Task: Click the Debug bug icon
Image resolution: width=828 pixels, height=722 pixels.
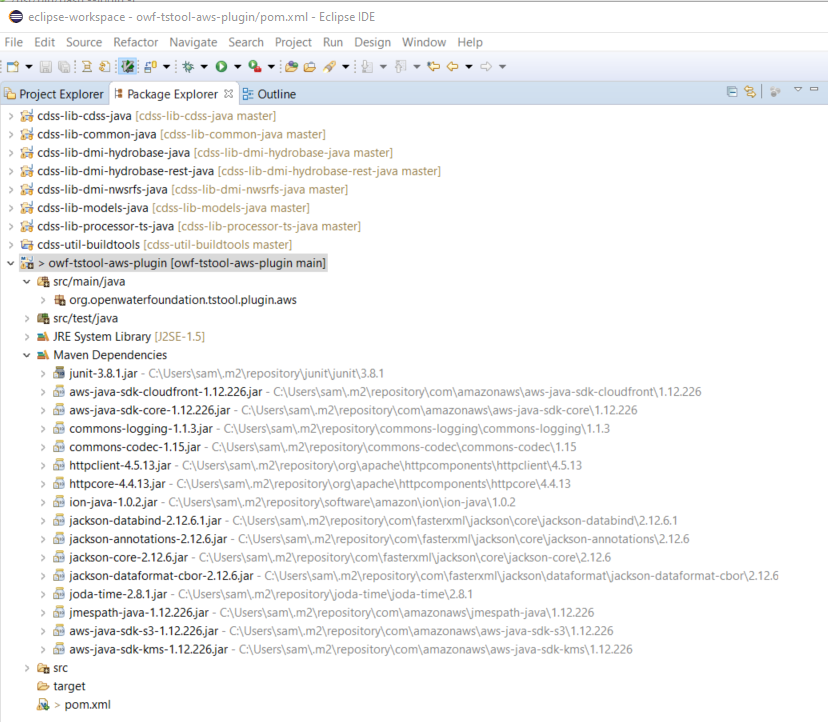Action: coord(188,67)
